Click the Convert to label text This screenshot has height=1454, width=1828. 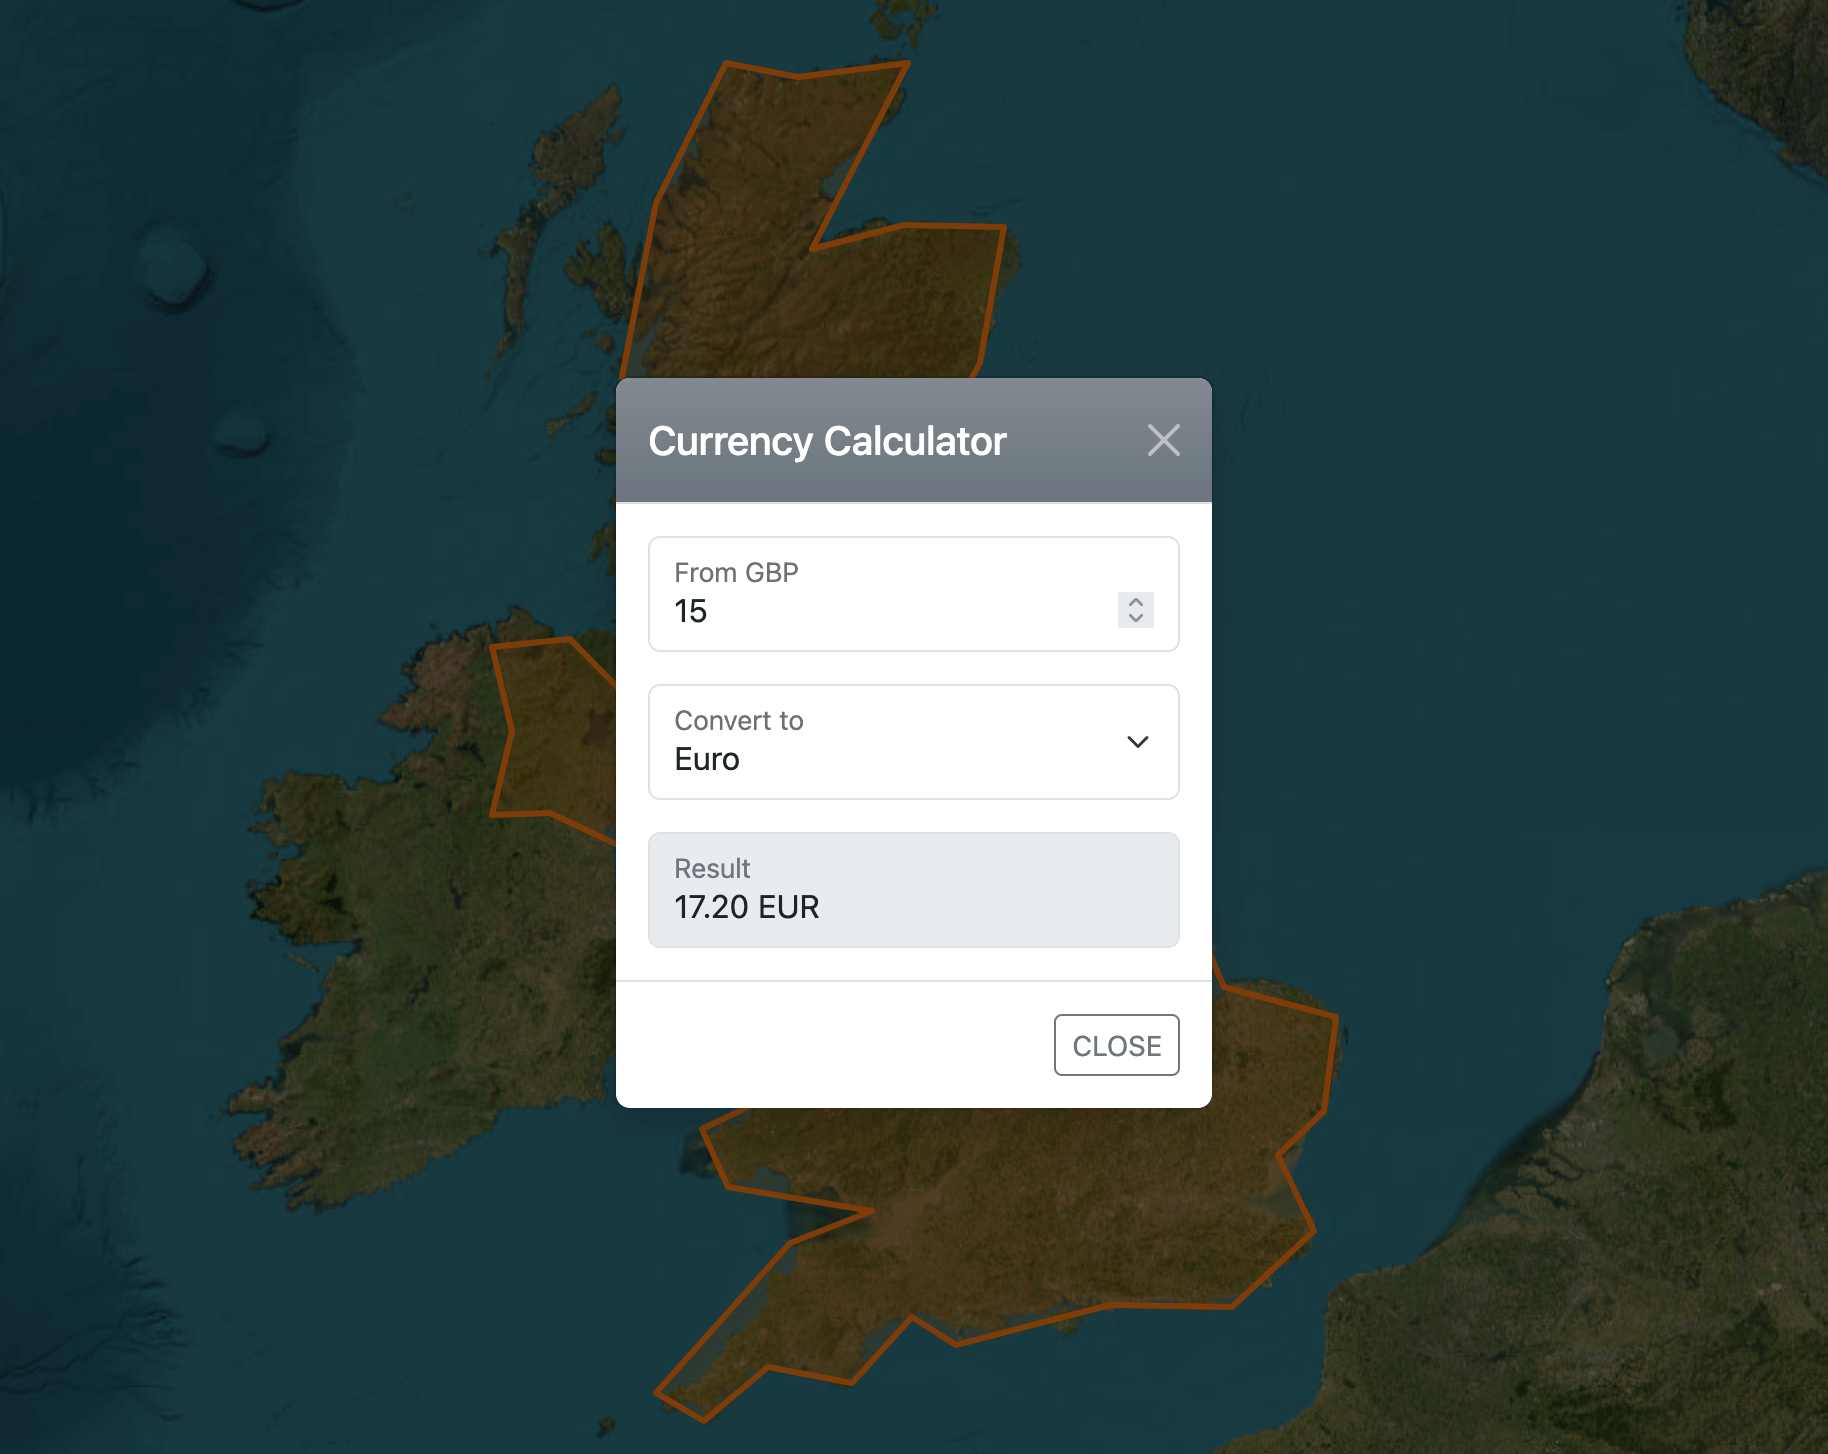[x=738, y=720]
